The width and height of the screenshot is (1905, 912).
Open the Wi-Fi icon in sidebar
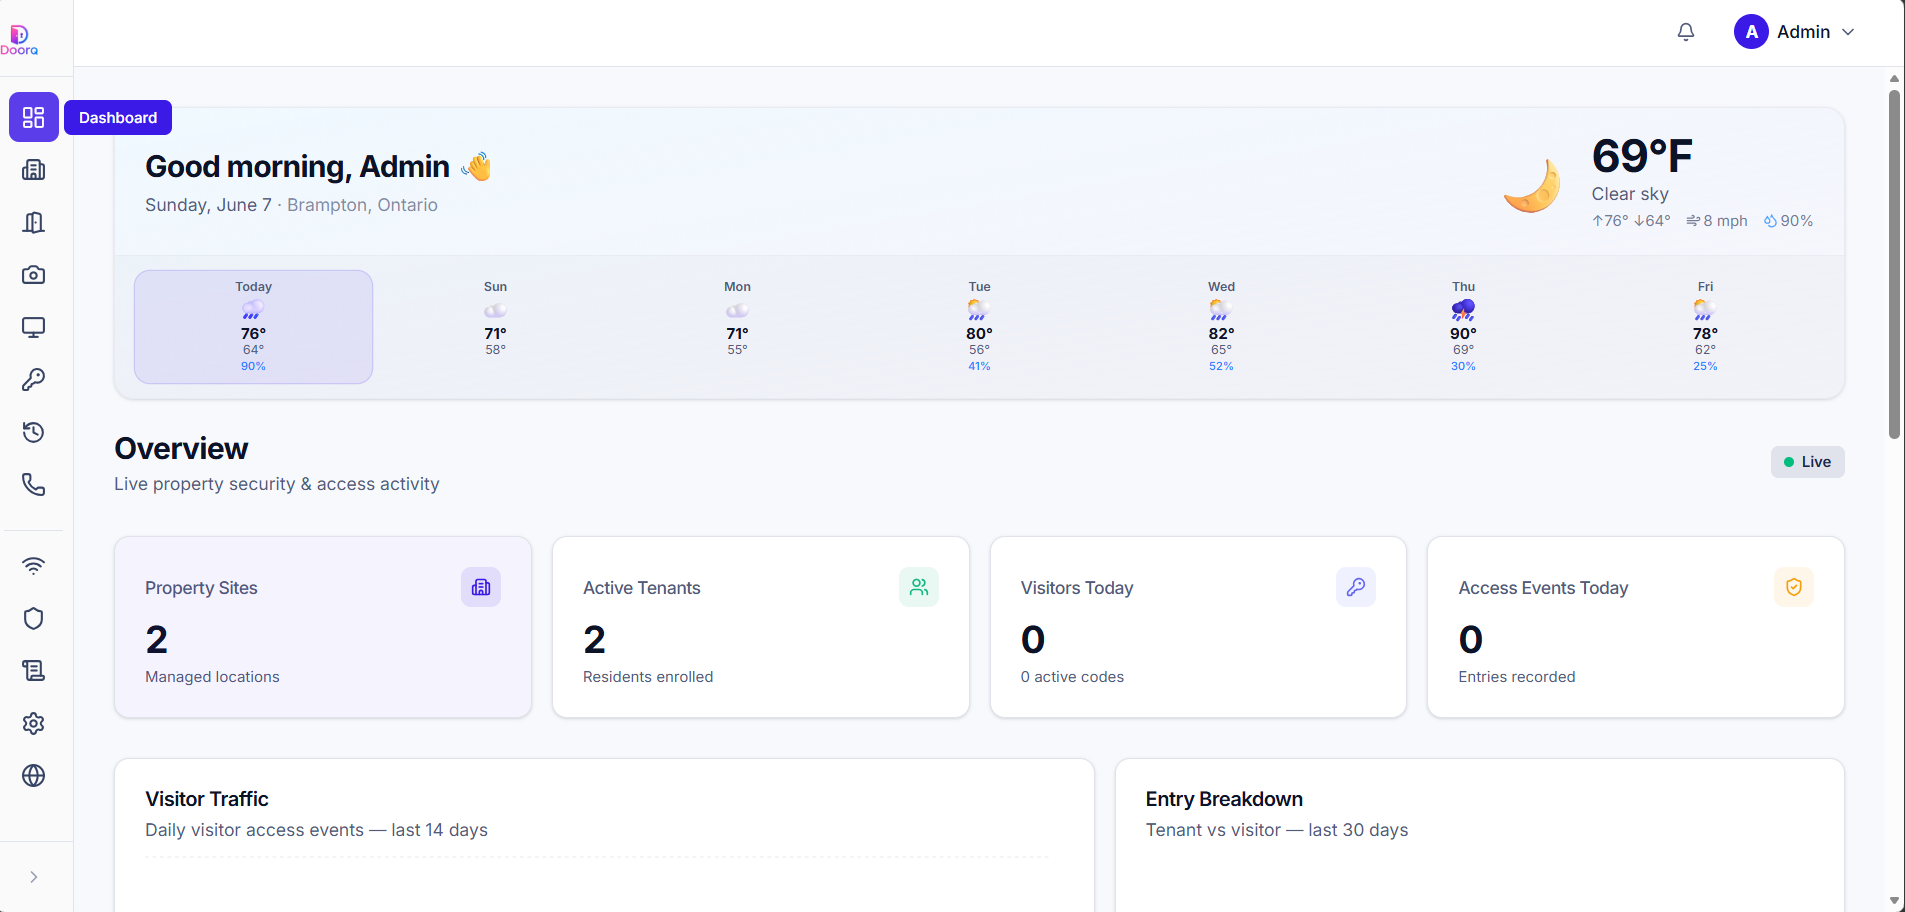(x=34, y=566)
